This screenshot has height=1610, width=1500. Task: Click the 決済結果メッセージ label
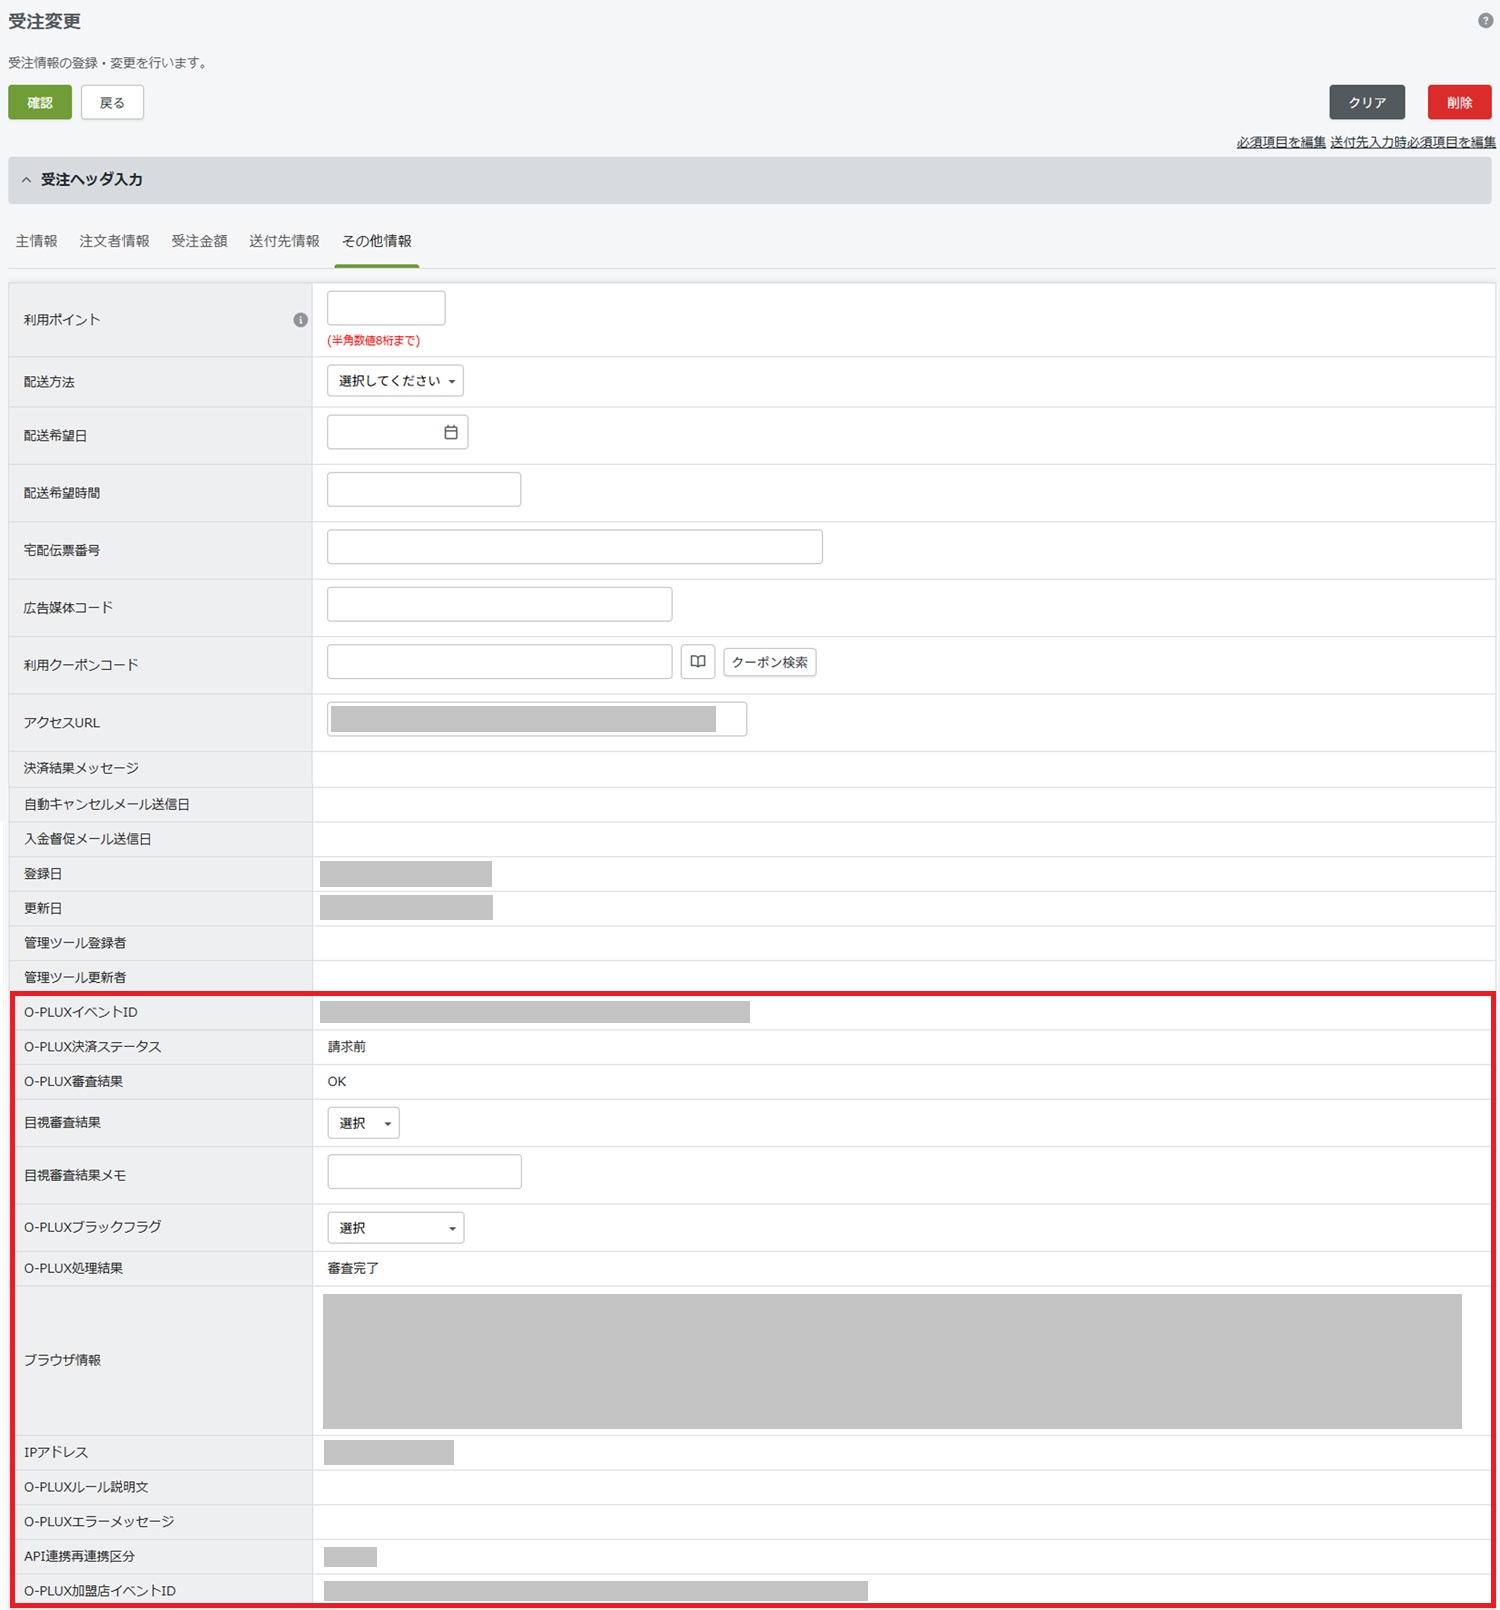pyautogui.click(x=82, y=768)
